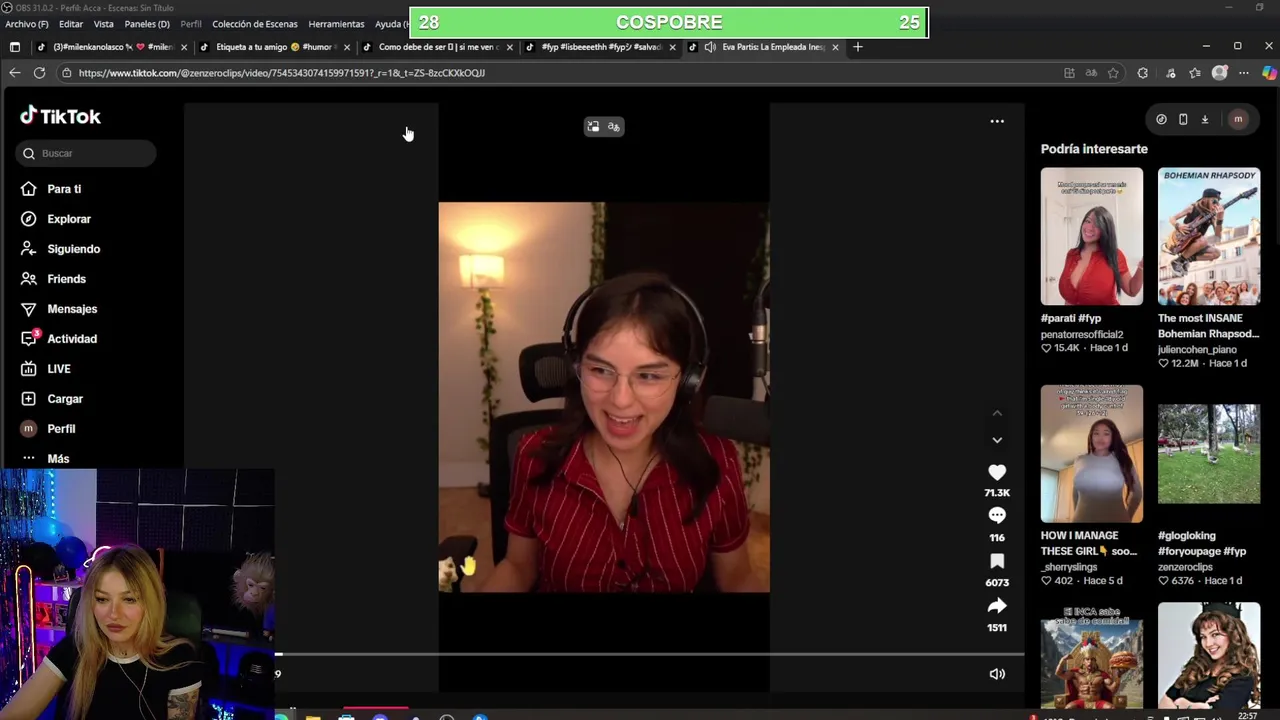The height and width of the screenshot is (720, 1280).
Task: Open the browser extensions puzzle icon
Action: (1142, 73)
